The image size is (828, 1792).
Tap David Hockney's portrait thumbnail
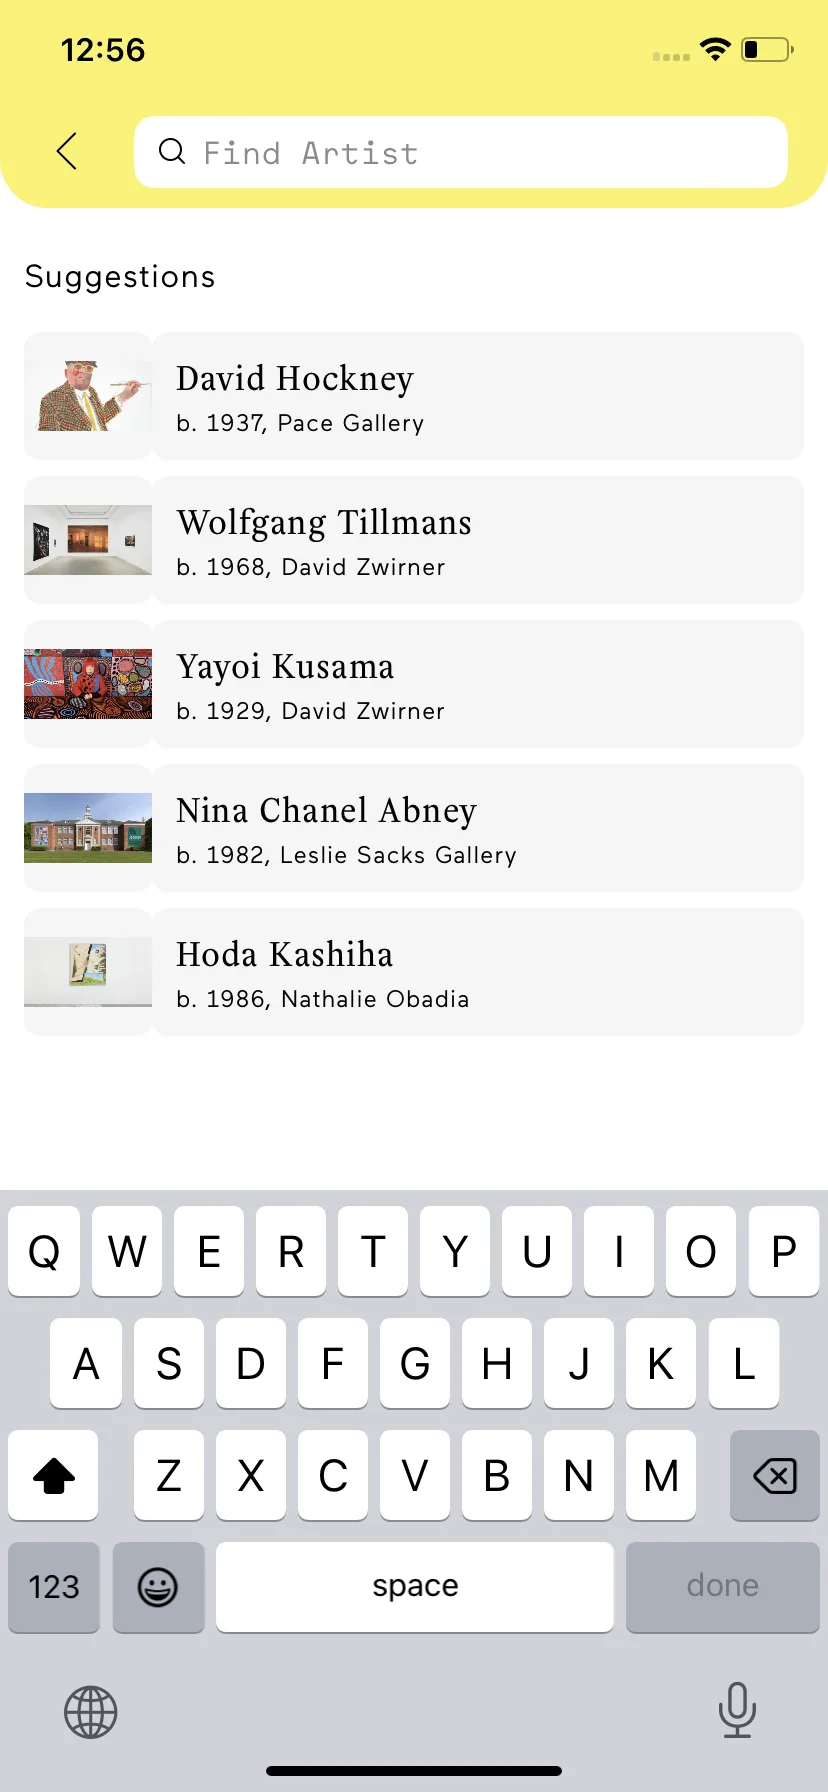(x=88, y=396)
